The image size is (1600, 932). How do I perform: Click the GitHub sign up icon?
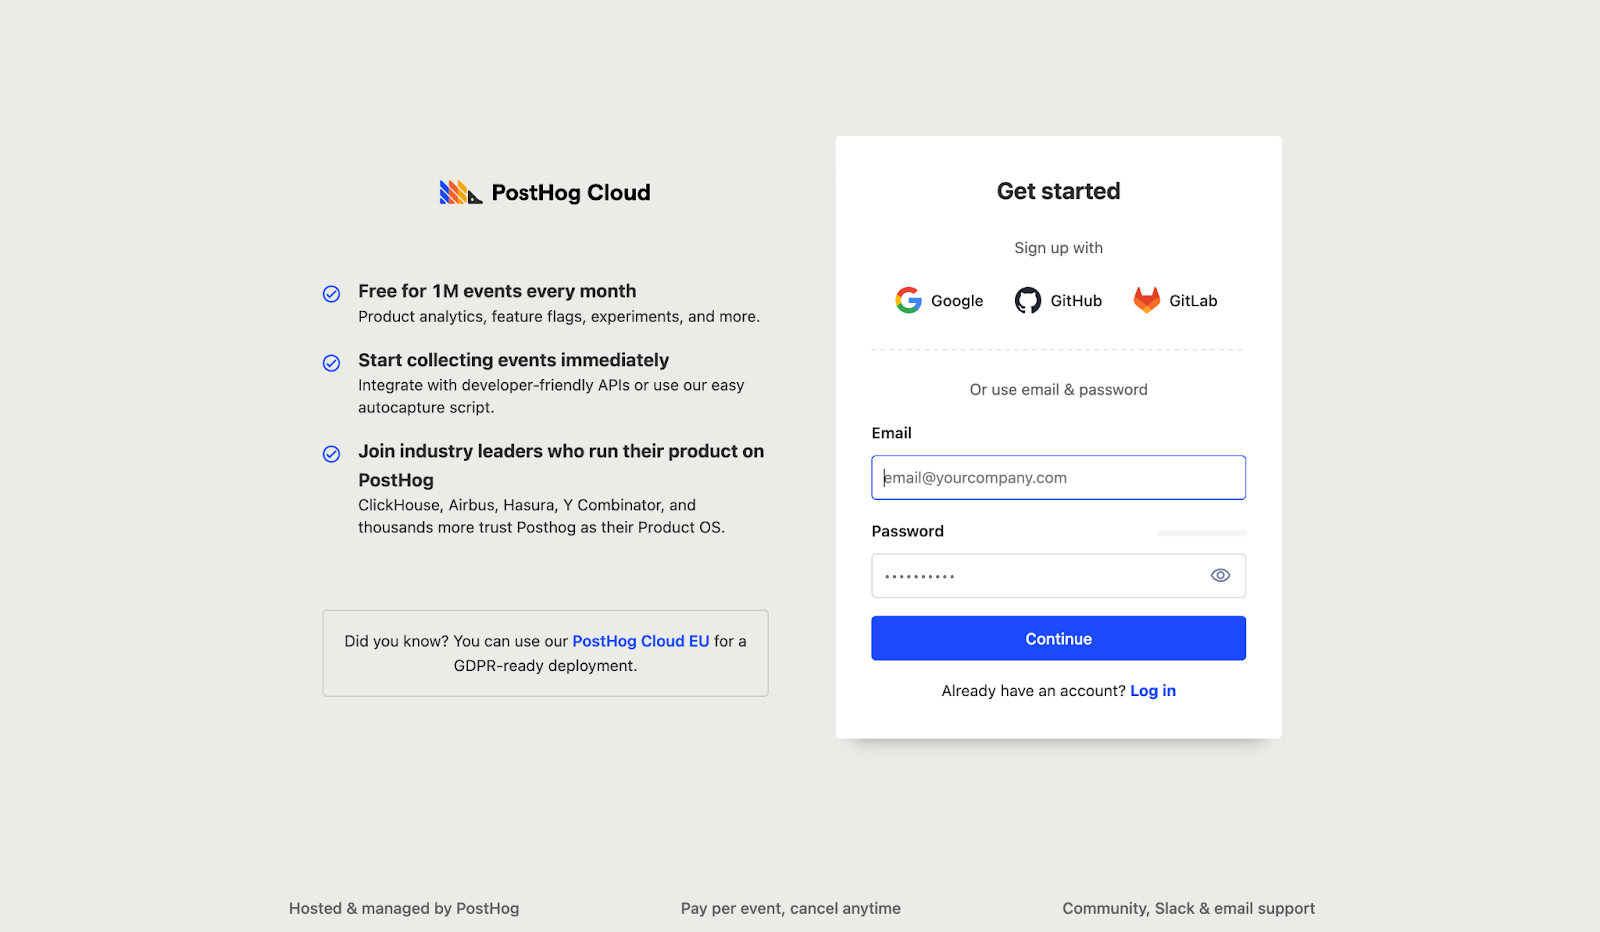tap(1027, 300)
